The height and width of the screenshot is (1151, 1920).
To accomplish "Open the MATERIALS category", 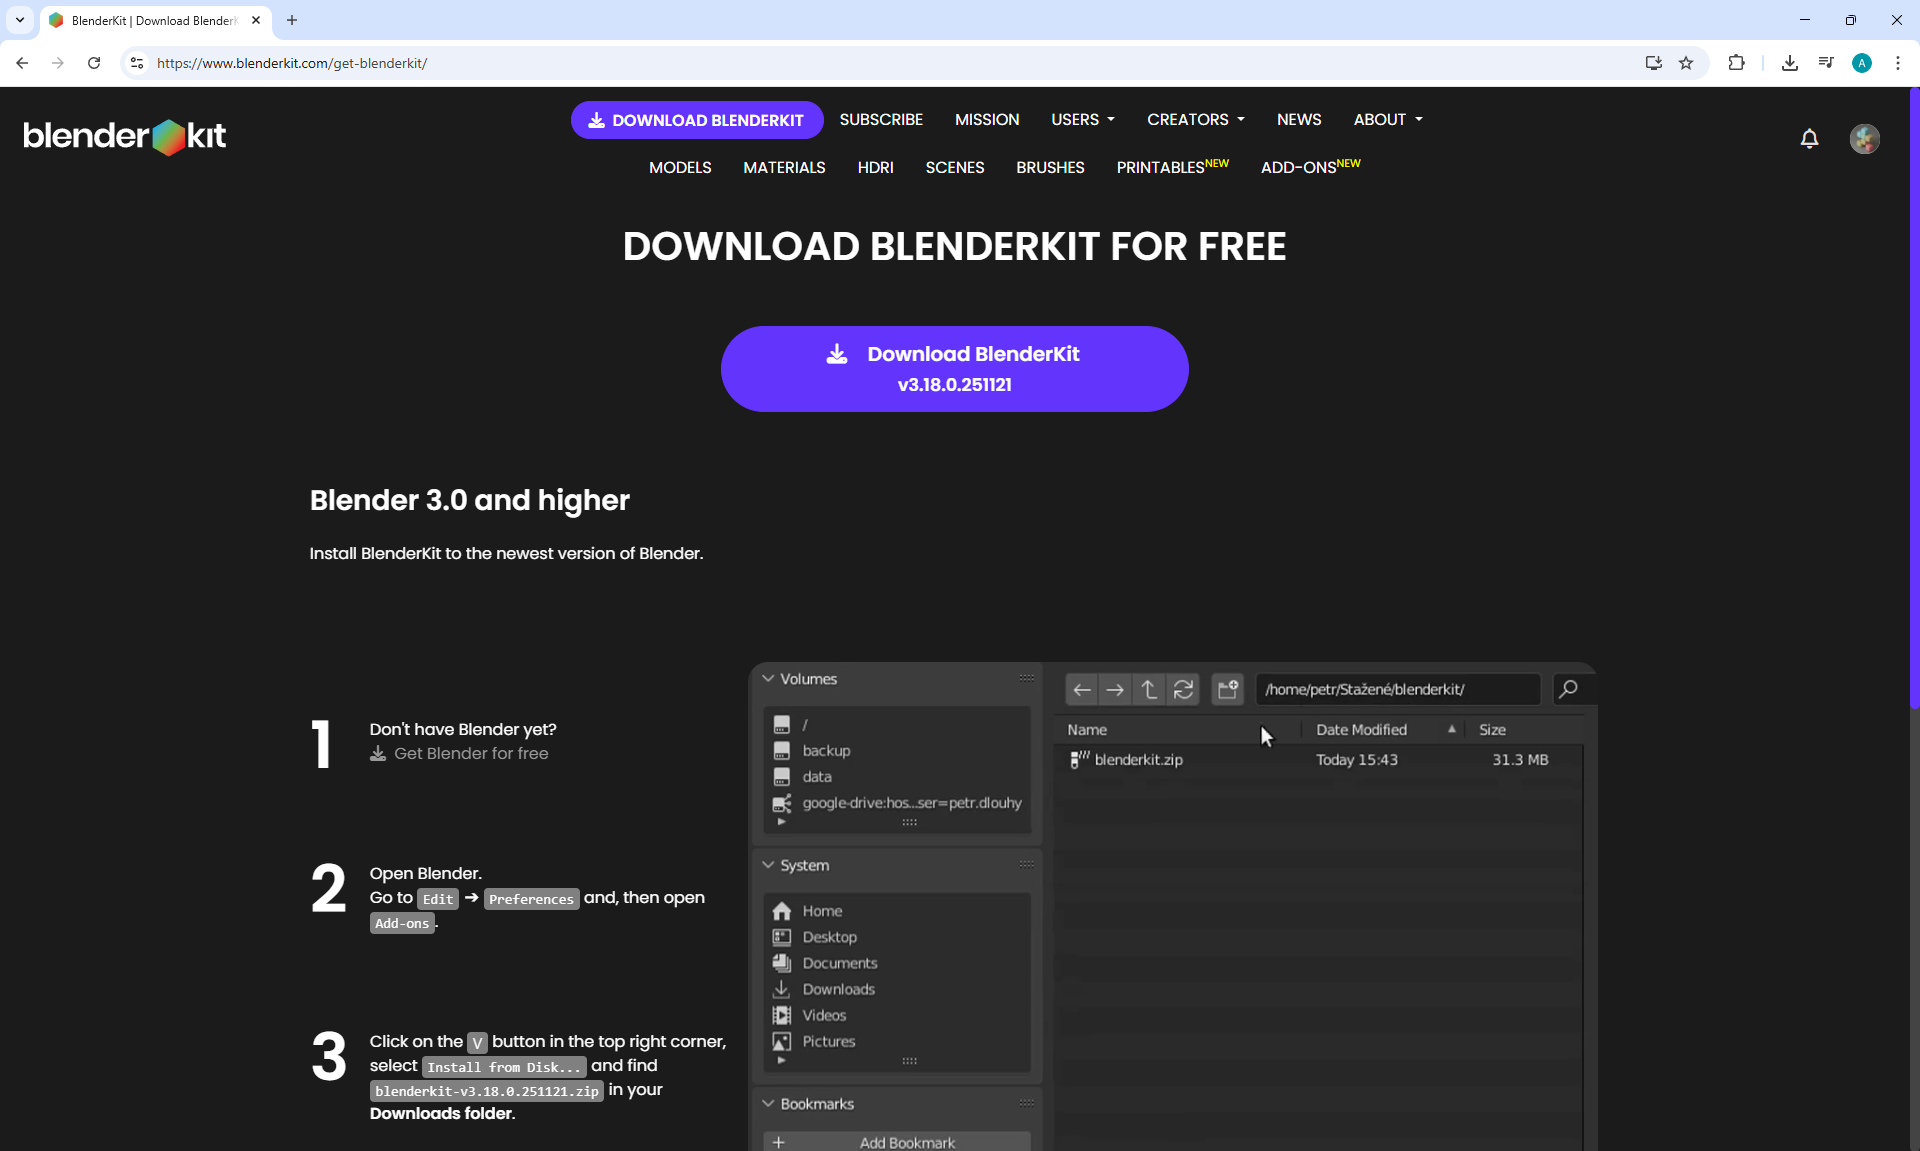I will tap(784, 168).
